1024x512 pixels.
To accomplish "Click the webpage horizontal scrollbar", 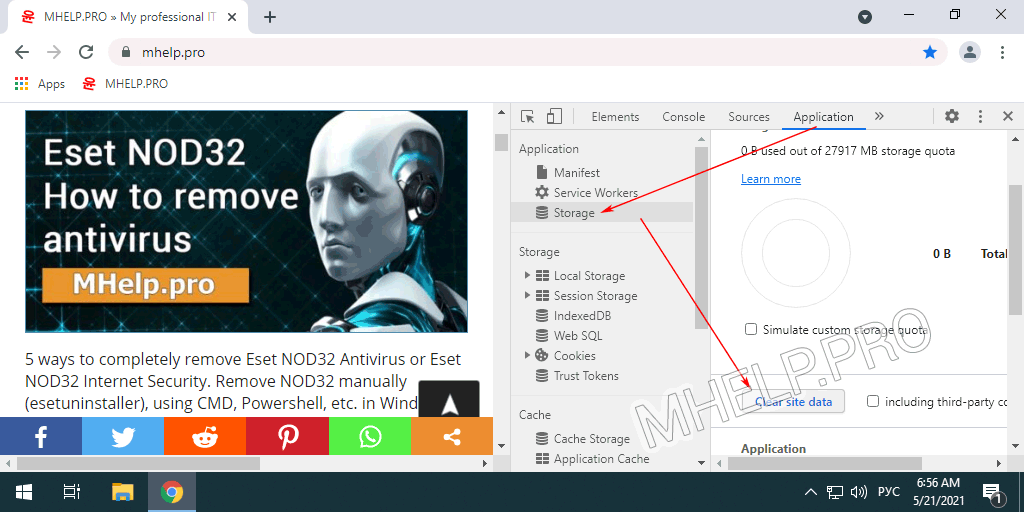I will (x=138, y=463).
